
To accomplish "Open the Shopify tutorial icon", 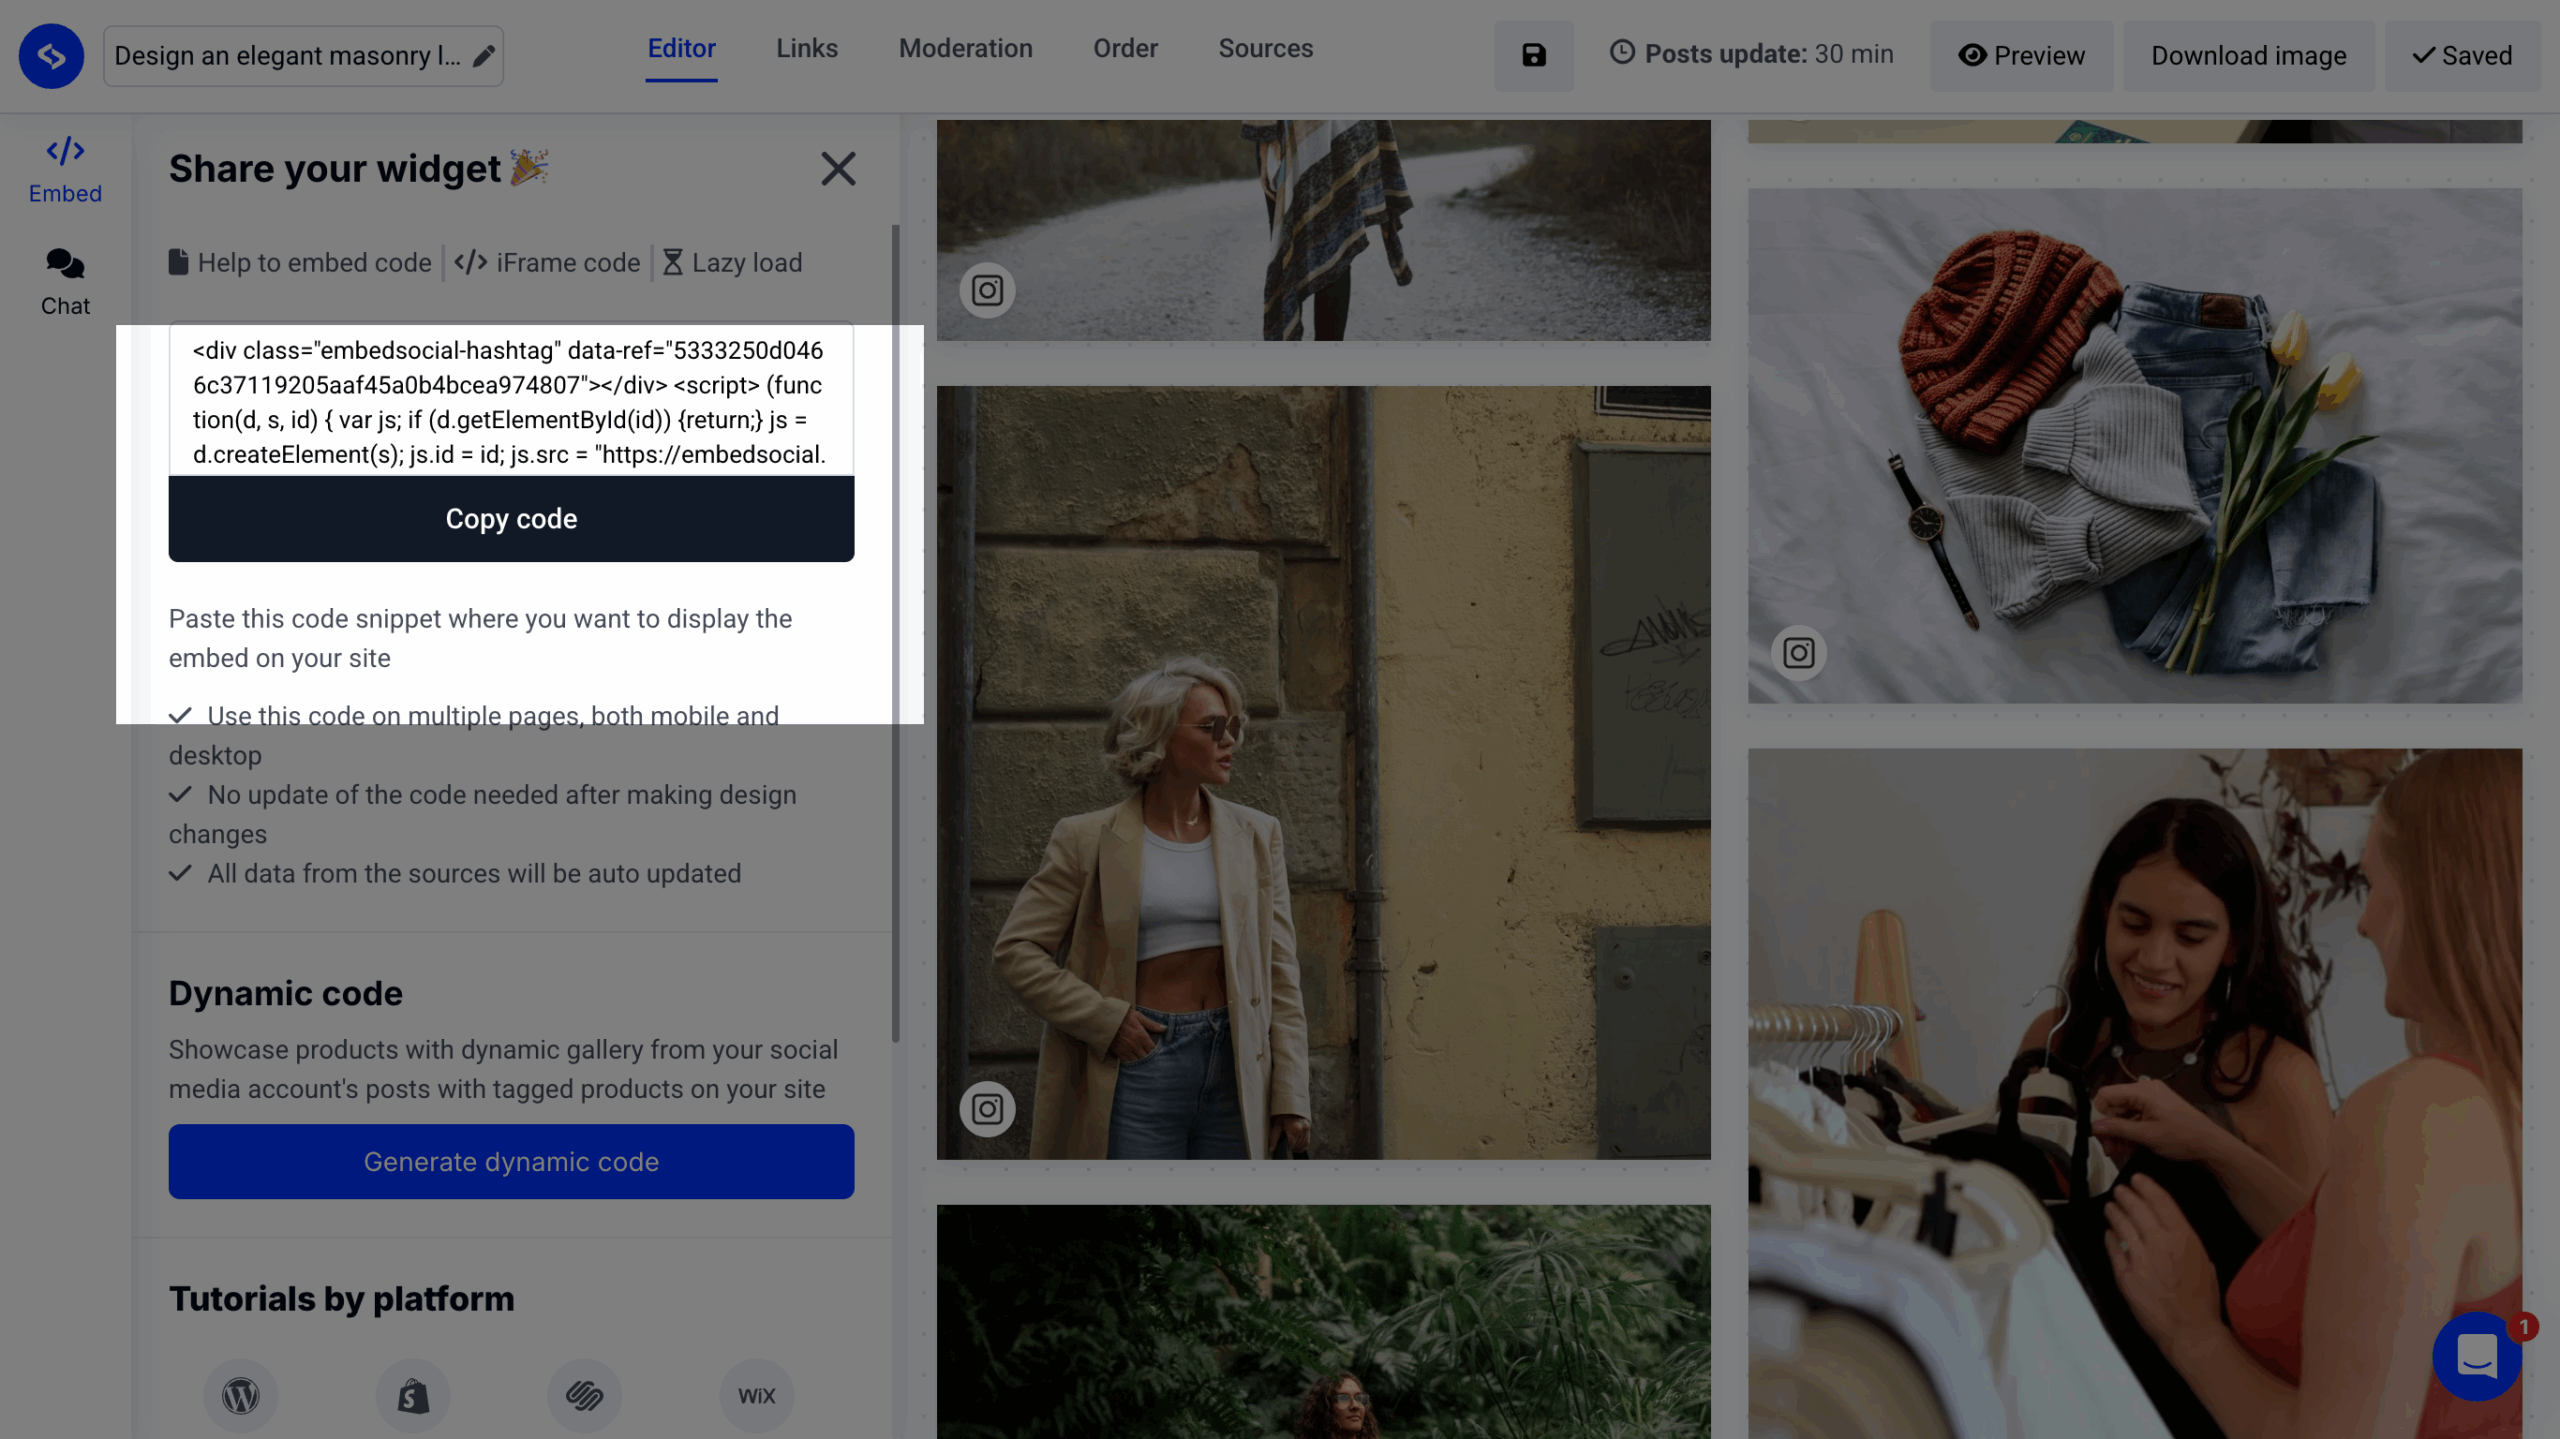I will (x=413, y=1394).
